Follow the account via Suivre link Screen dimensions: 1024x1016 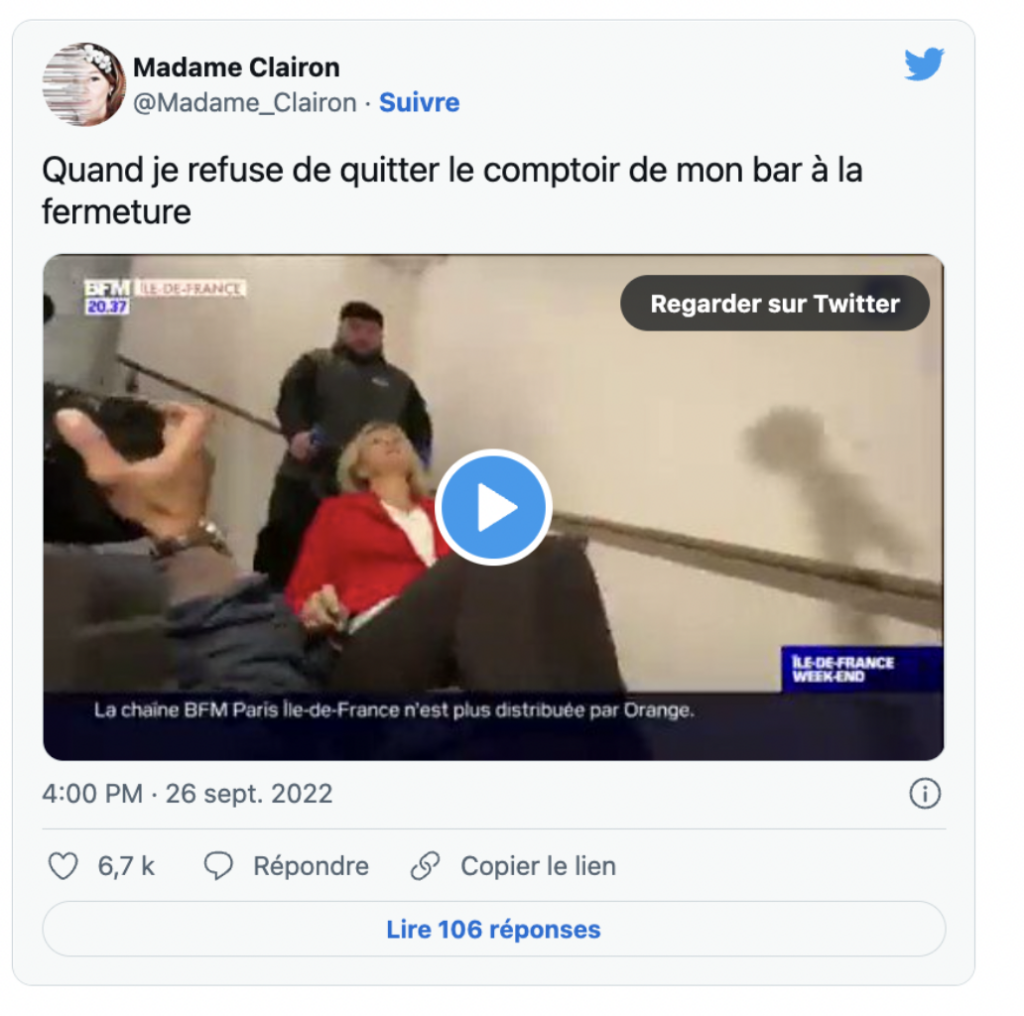coord(419,103)
